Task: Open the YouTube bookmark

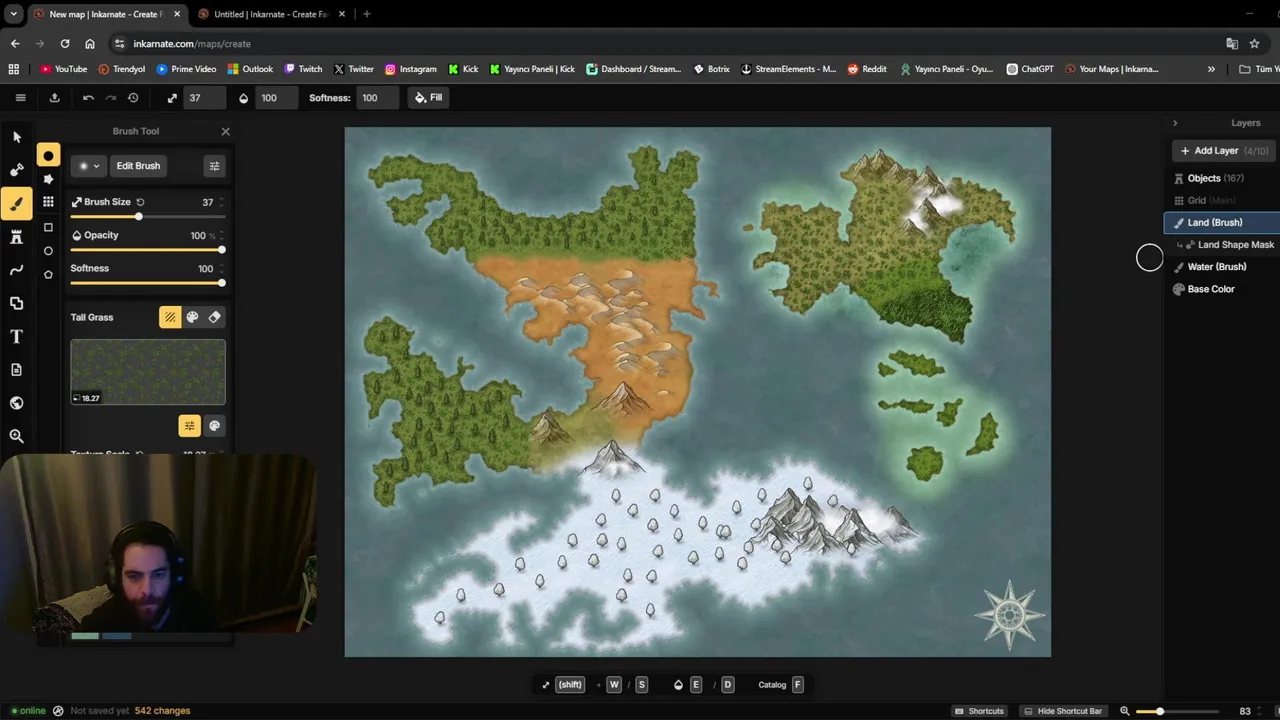Action: [x=64, y=69]
